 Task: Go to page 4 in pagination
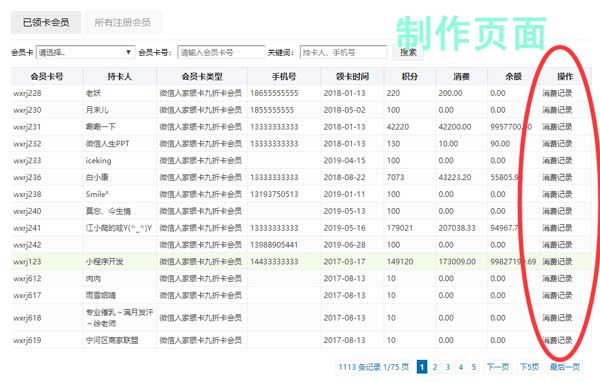tap(461, 367)
